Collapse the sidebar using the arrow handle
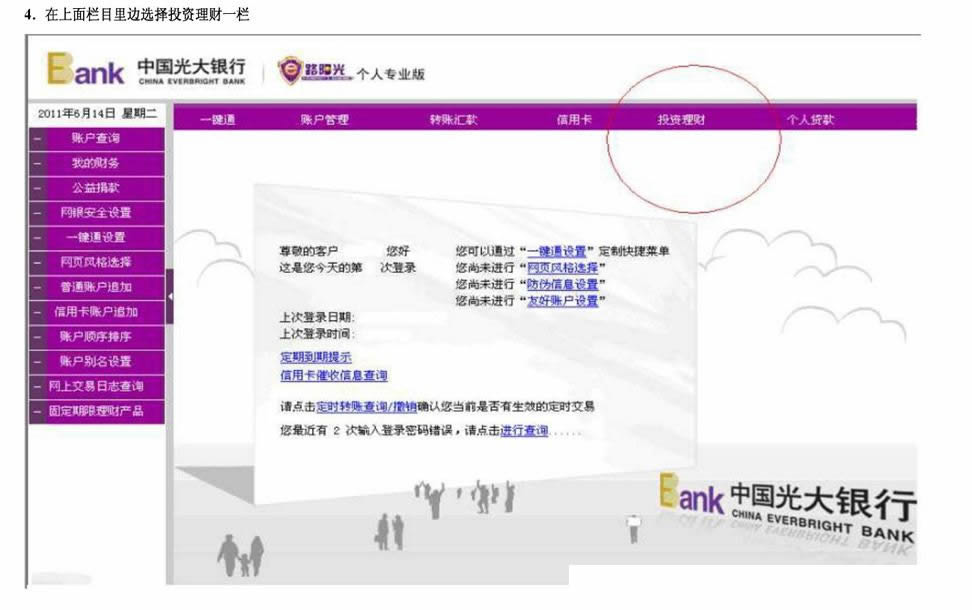This screenshot has width=972, height=610. [x=170, y=296]
